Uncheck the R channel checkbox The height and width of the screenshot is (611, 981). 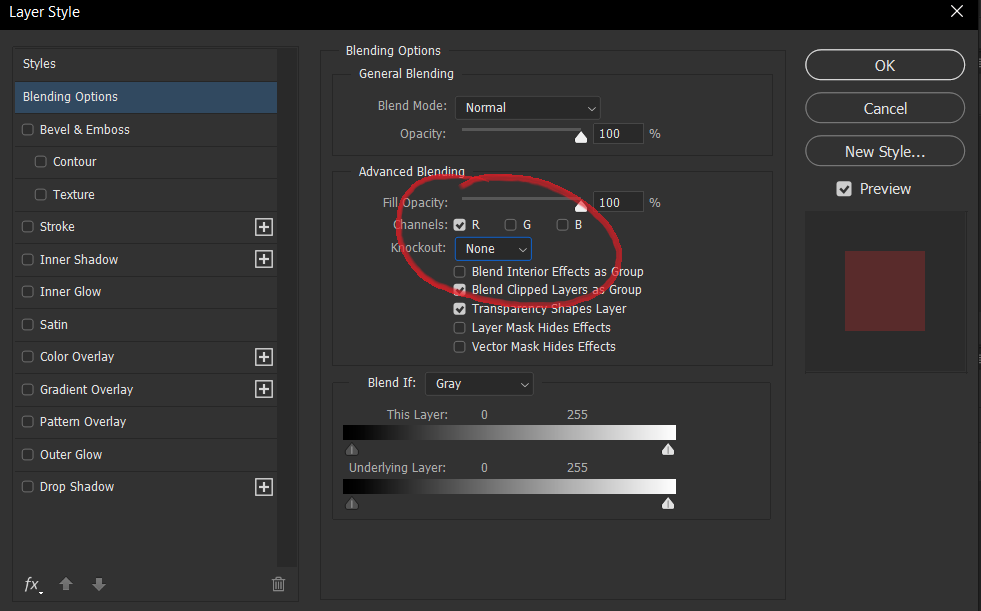tap(460, 225)
